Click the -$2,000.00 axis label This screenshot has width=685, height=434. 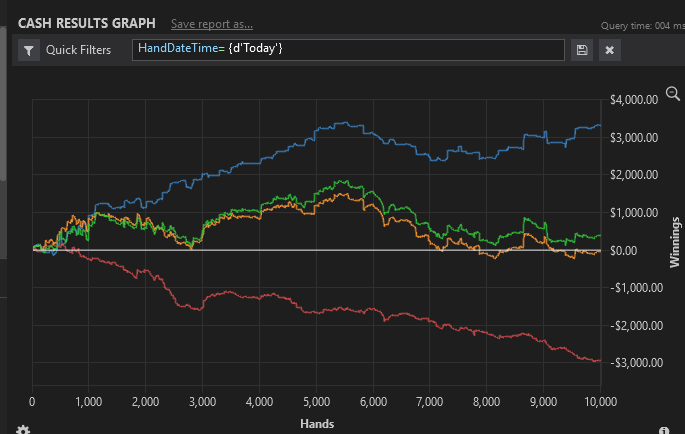click(x=637, y=326)
